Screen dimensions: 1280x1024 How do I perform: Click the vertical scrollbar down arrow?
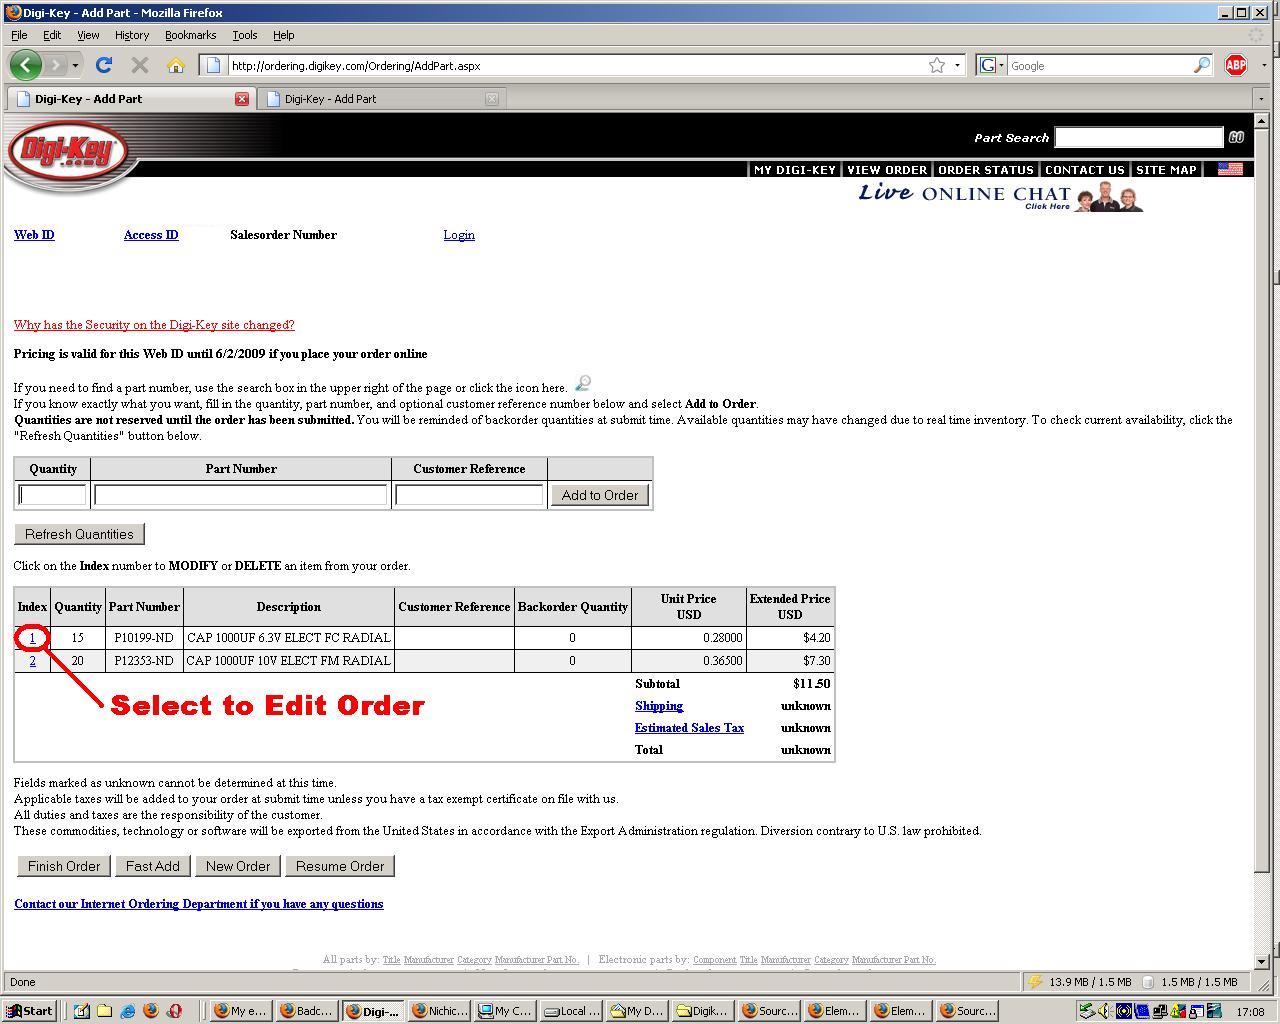[1261, 961]
